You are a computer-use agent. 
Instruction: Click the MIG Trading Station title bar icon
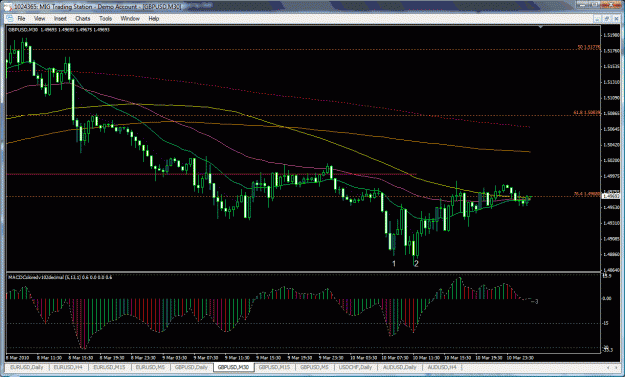pos(8,7)
